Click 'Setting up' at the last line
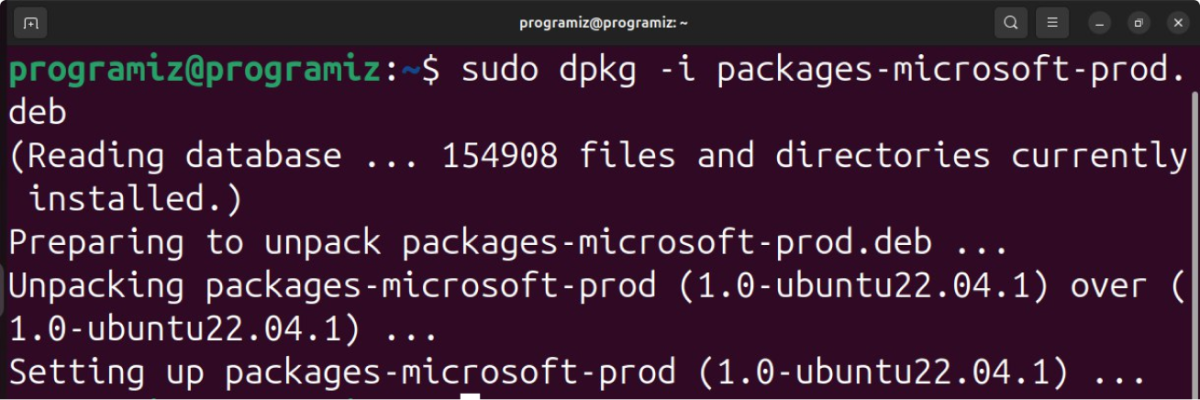 (x=103, y=373)
